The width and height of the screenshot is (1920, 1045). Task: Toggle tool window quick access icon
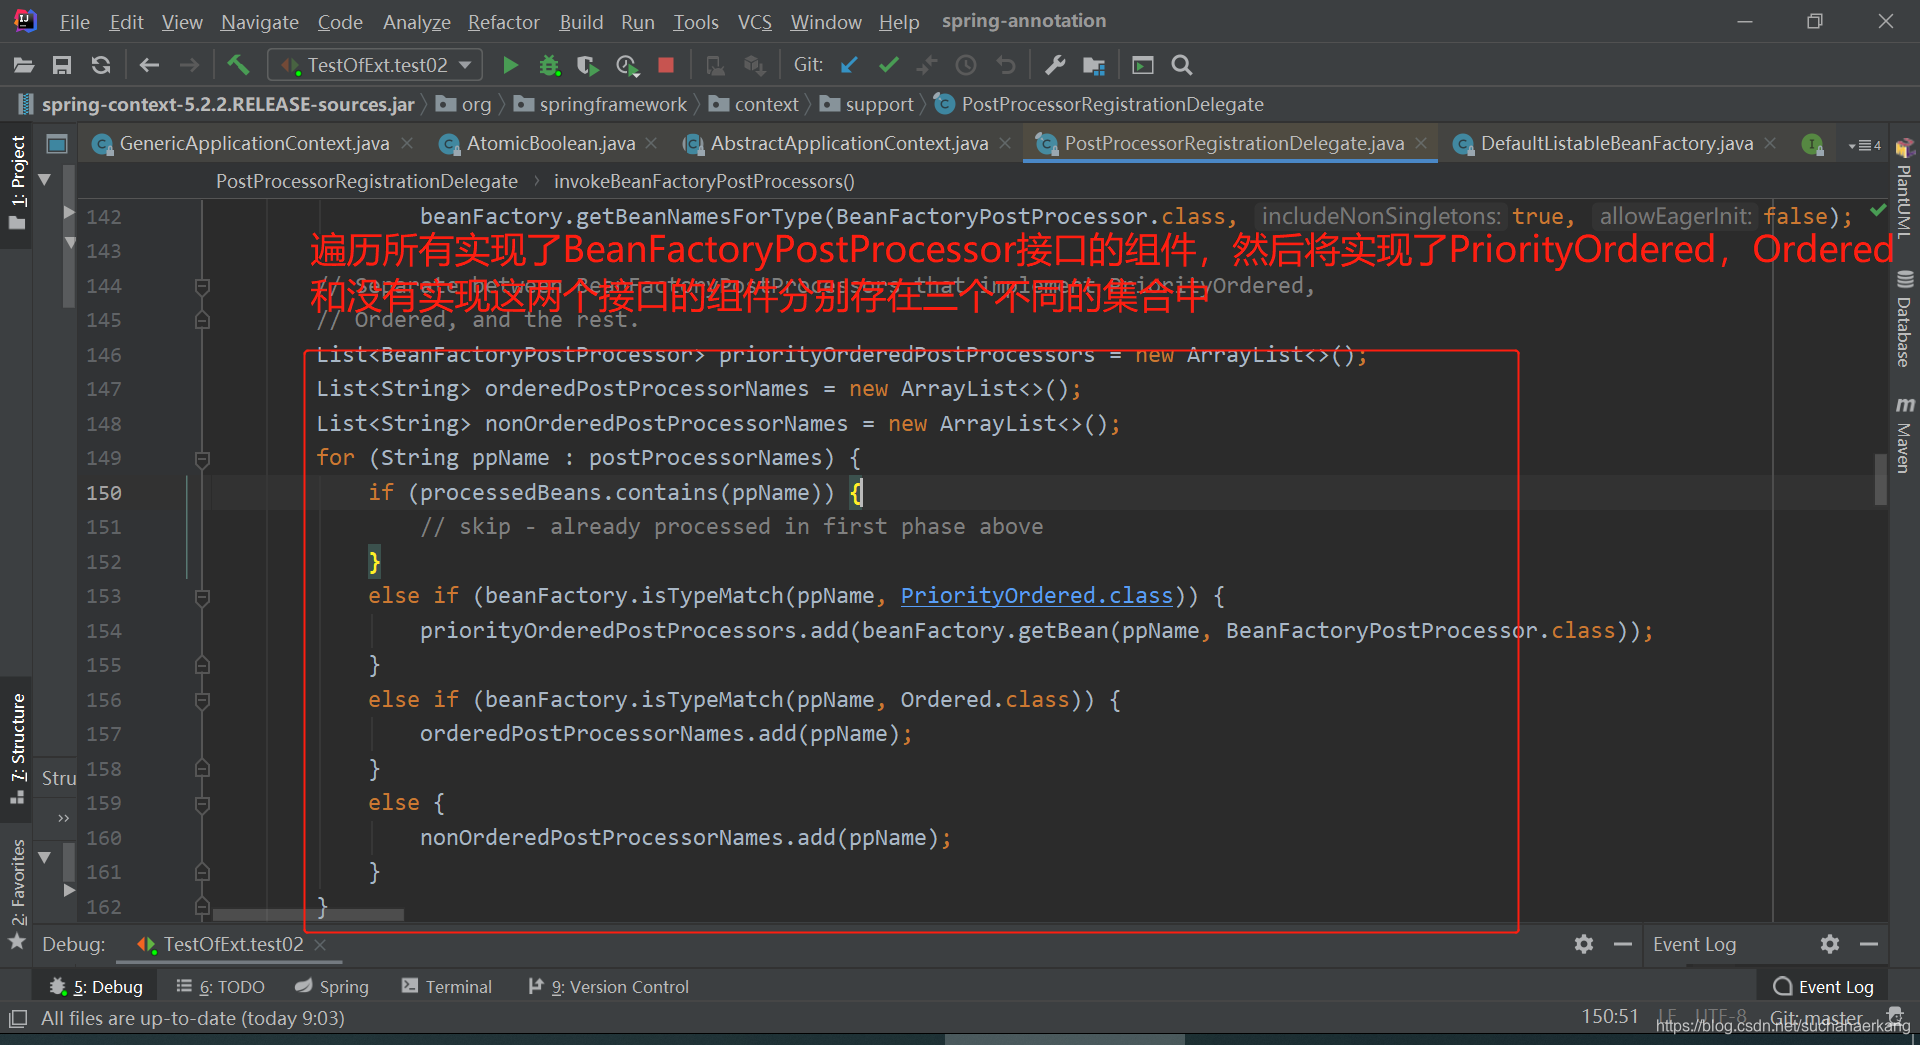[17, 1019]
